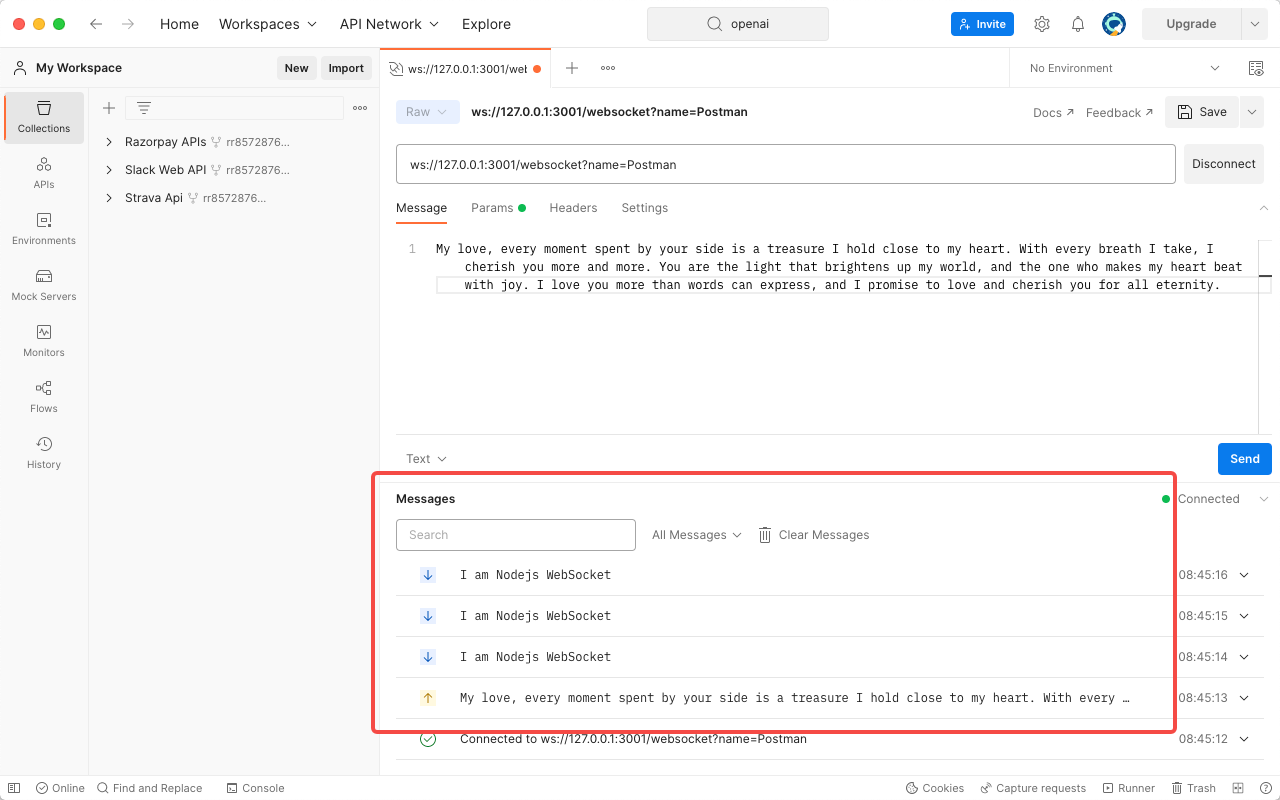Switch to the Headers tab
The width and height of the screenshot is (1280, 800).
coord(573,208)
